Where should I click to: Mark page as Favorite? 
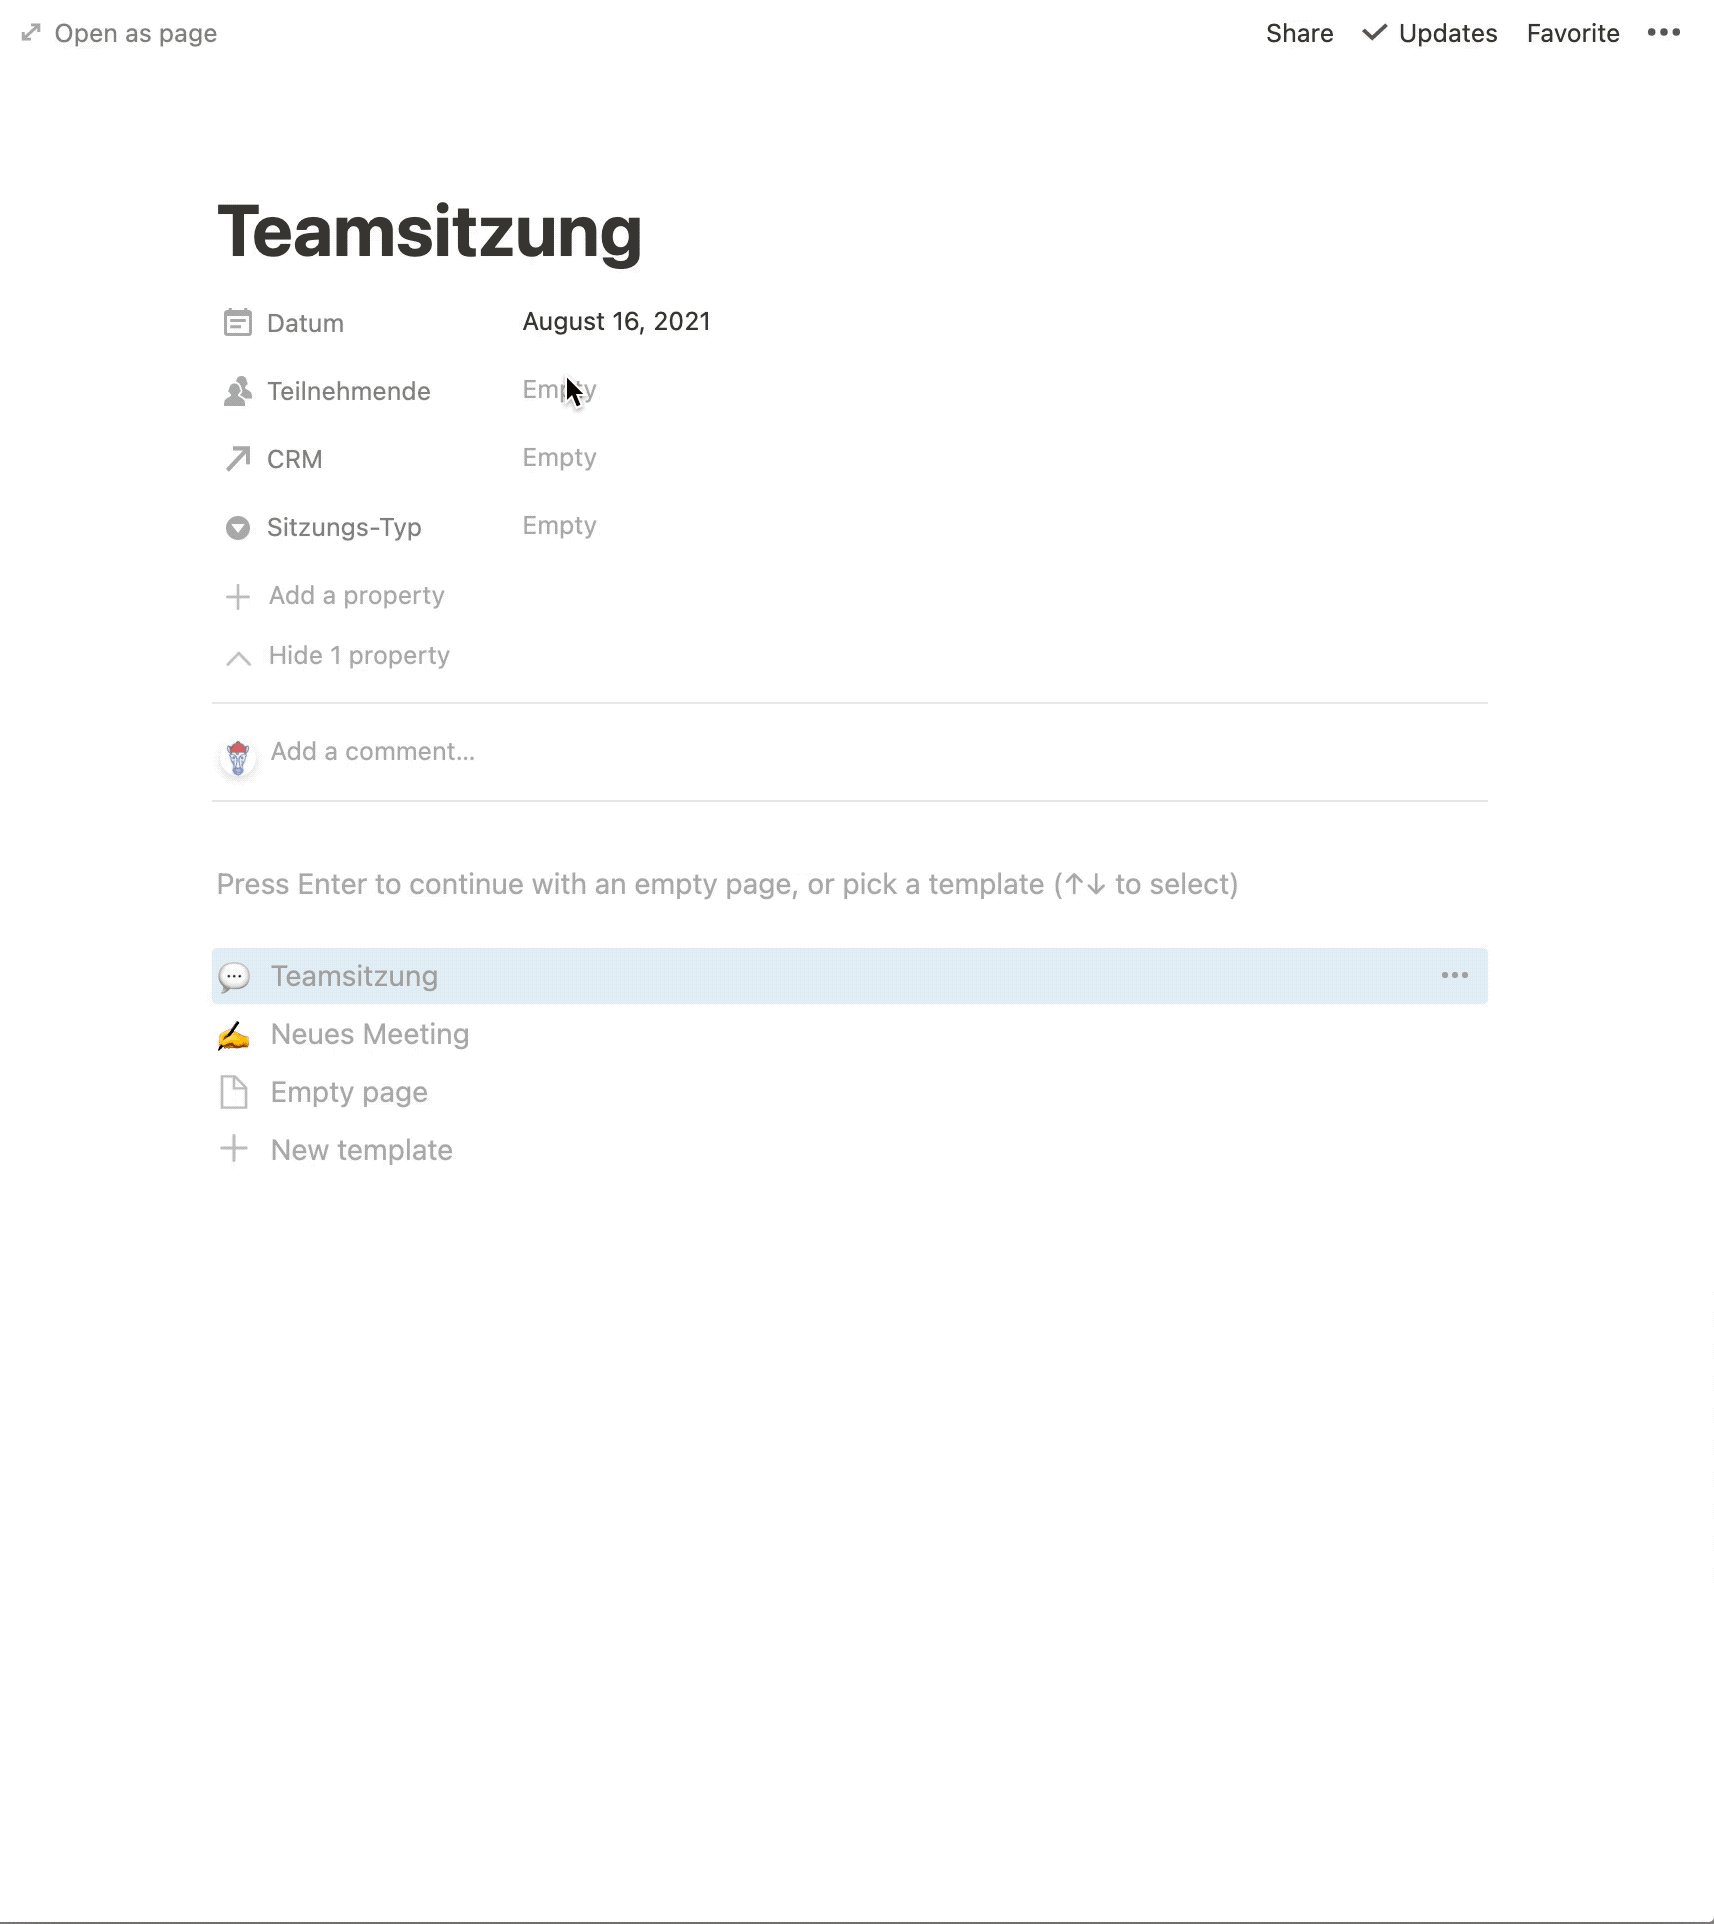1572,33
